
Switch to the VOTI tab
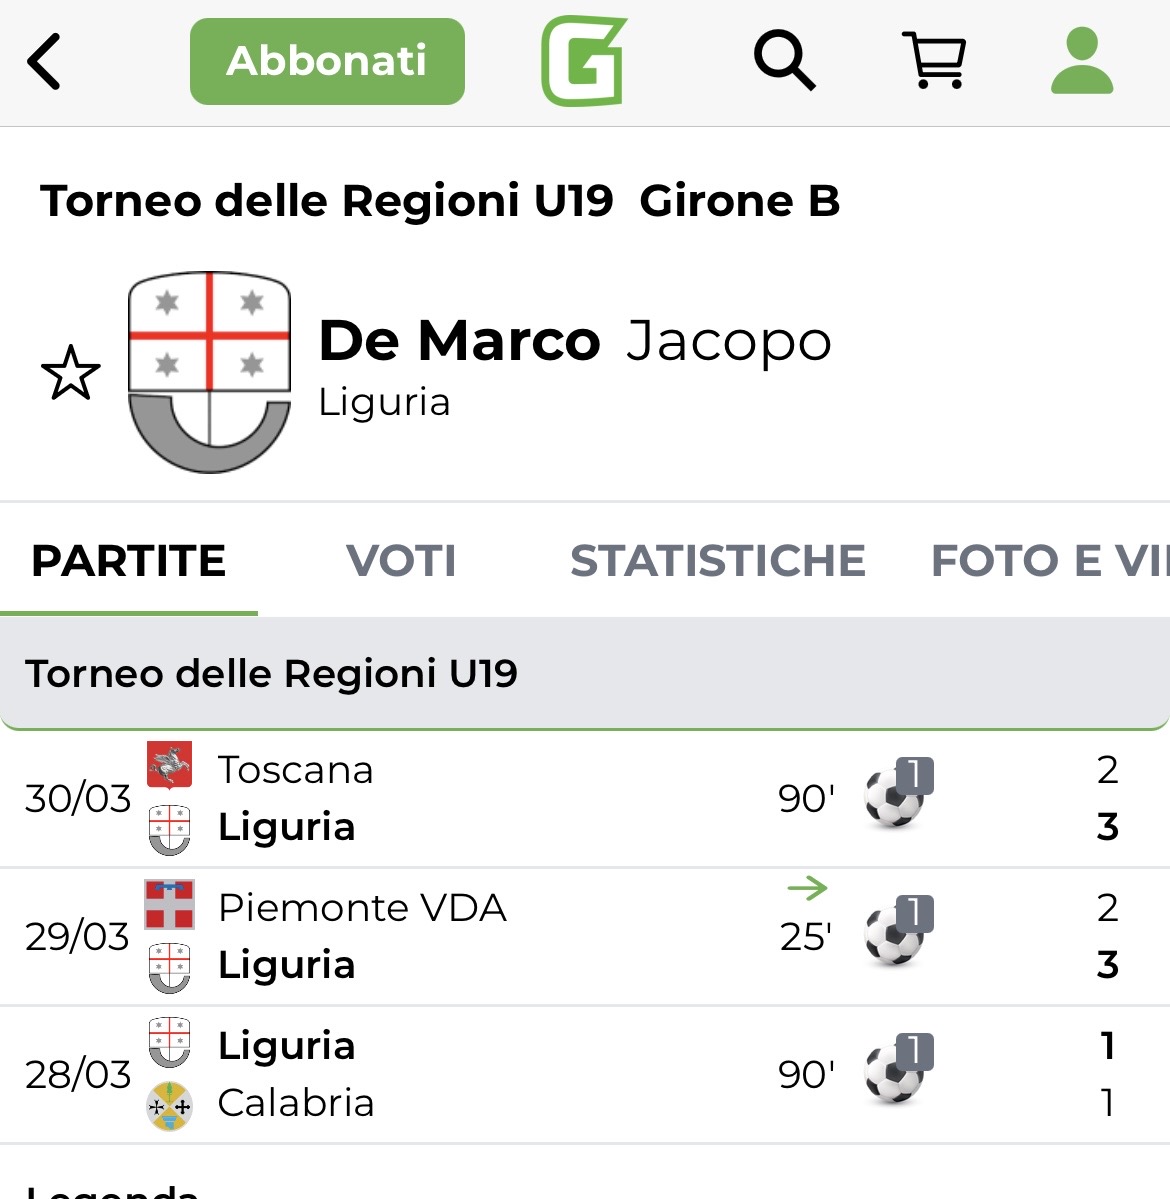tap(401, 561)
